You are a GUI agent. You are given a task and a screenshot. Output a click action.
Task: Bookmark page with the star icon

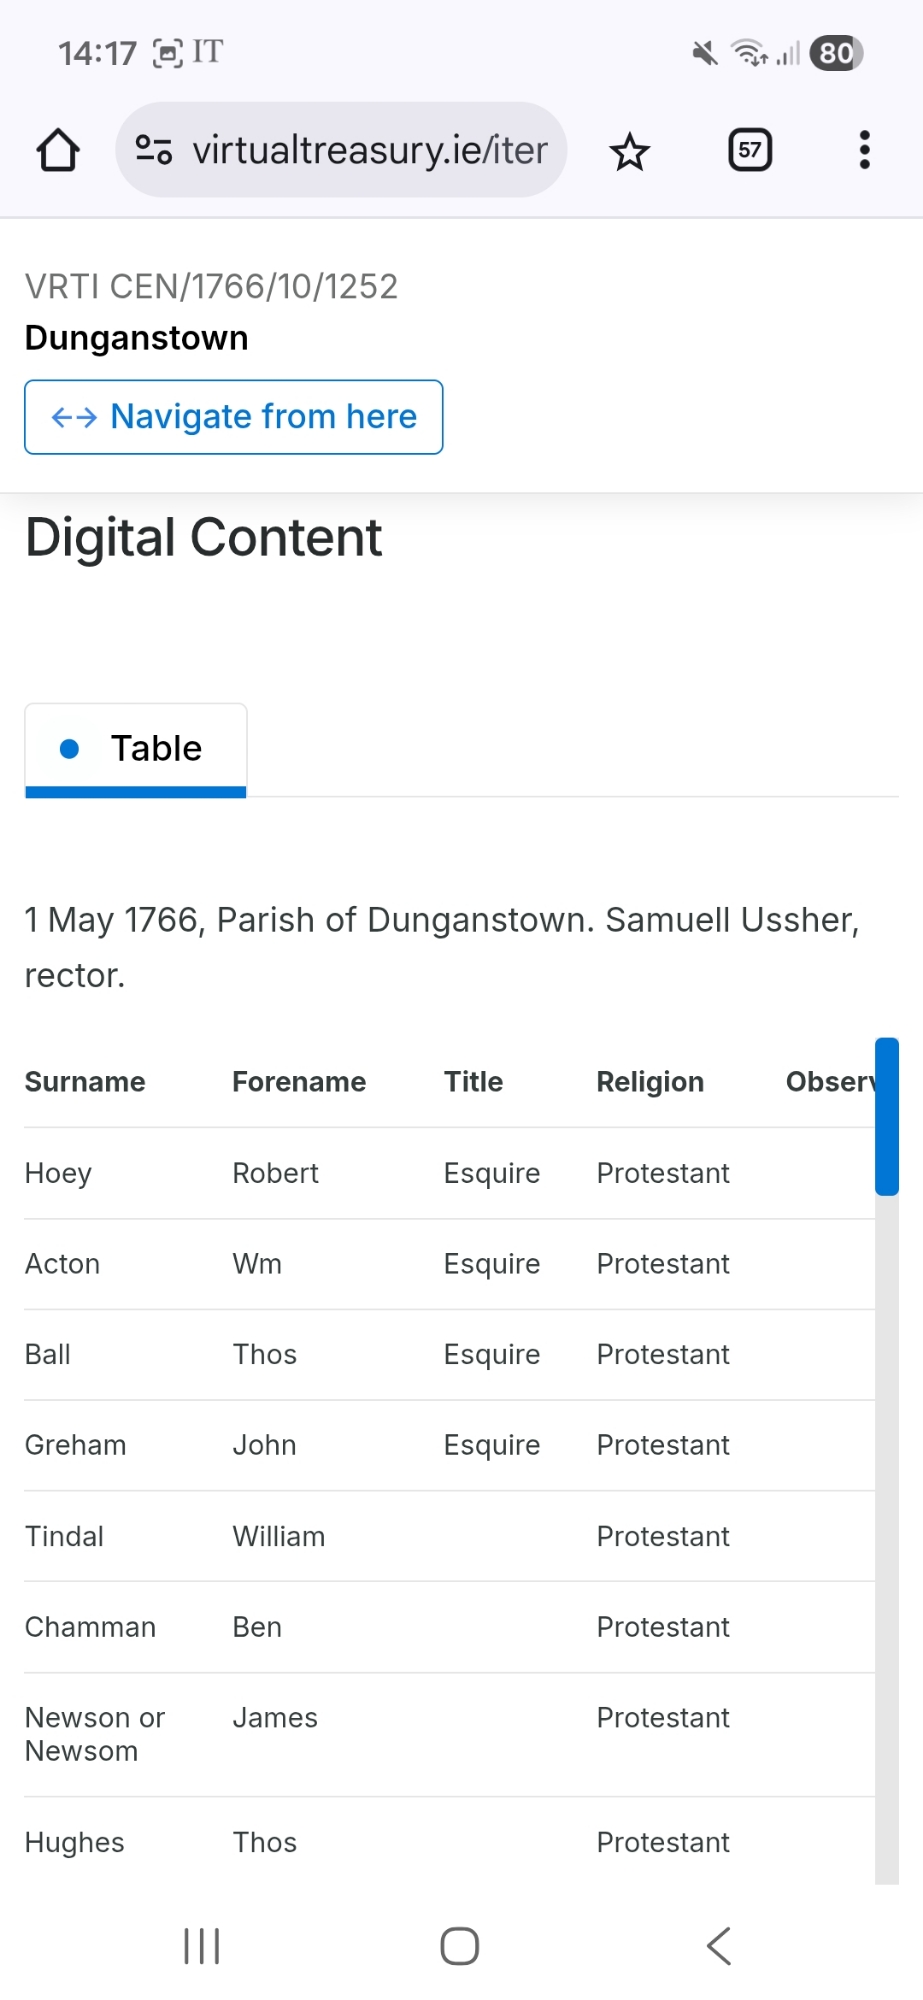[629, 152]
